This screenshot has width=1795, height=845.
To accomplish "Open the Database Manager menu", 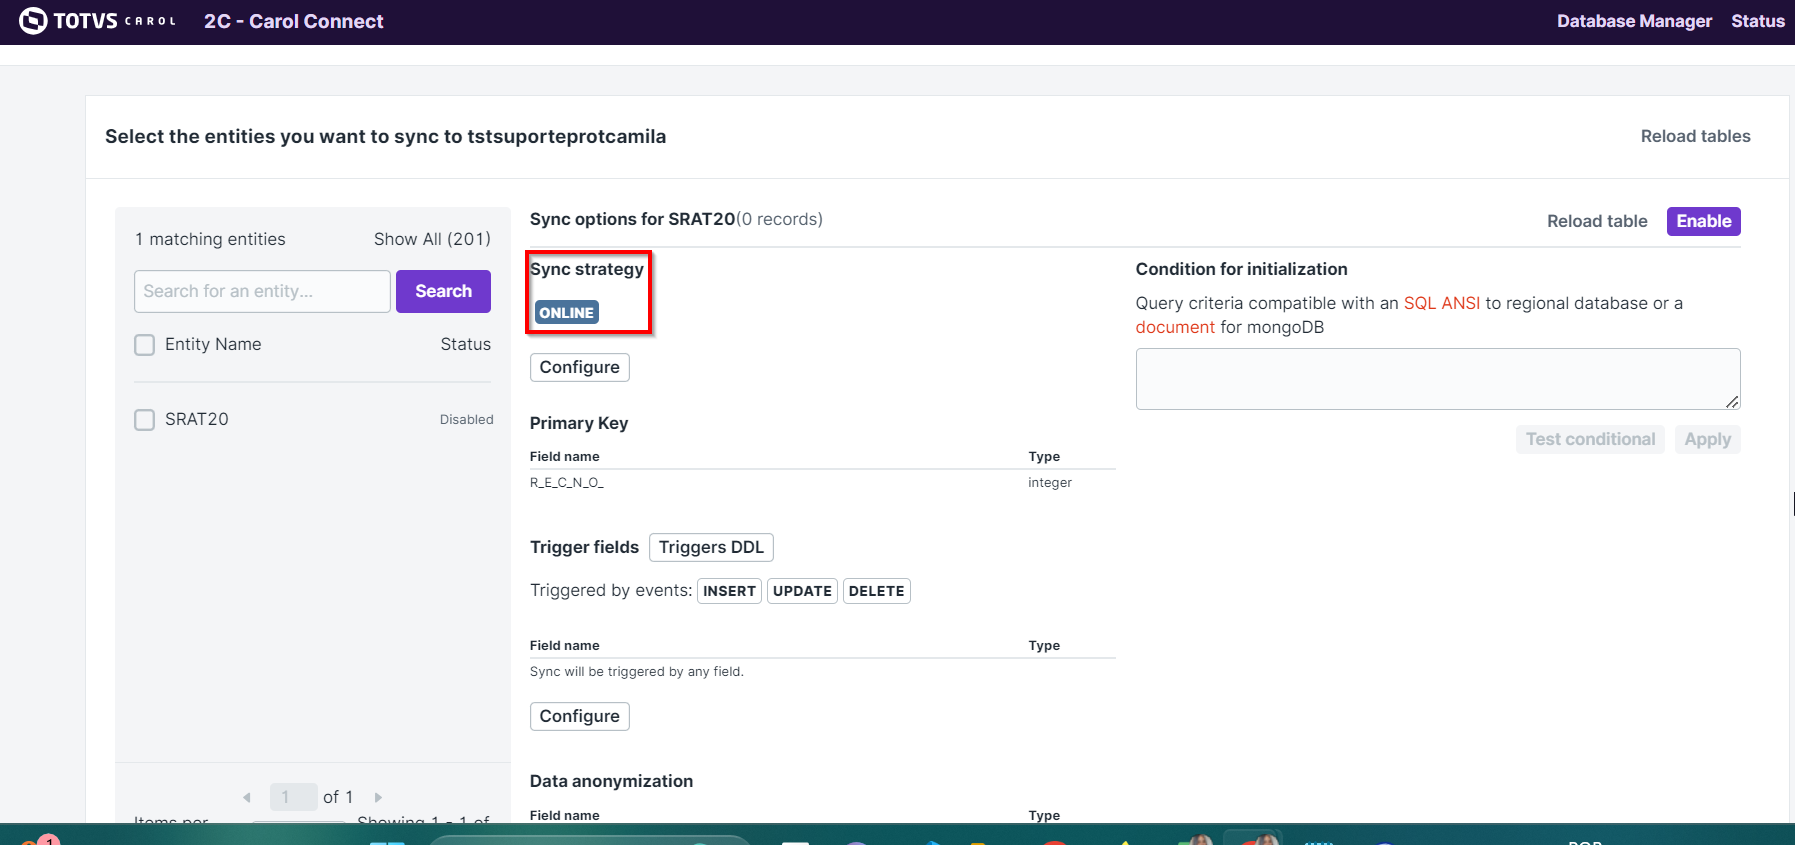I will (x=1633, y=21).
